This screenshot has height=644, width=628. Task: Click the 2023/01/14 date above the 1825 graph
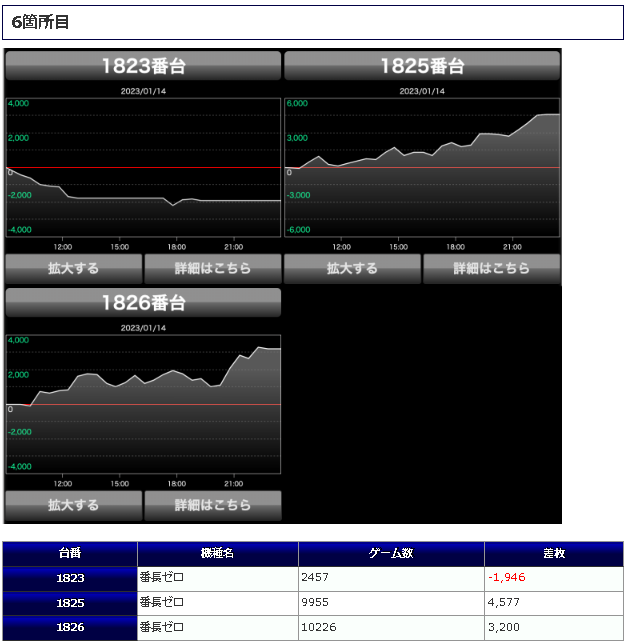422,91
